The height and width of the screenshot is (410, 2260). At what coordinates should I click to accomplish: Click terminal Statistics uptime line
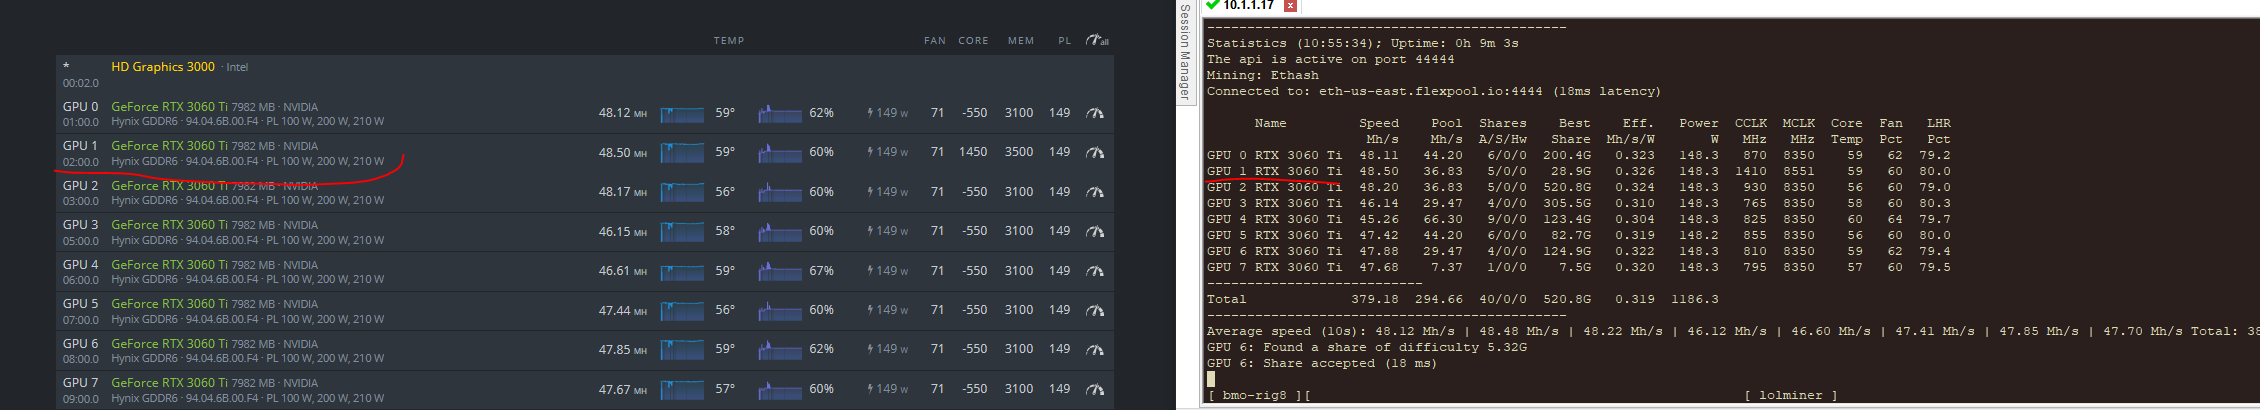click(1362, 43)
